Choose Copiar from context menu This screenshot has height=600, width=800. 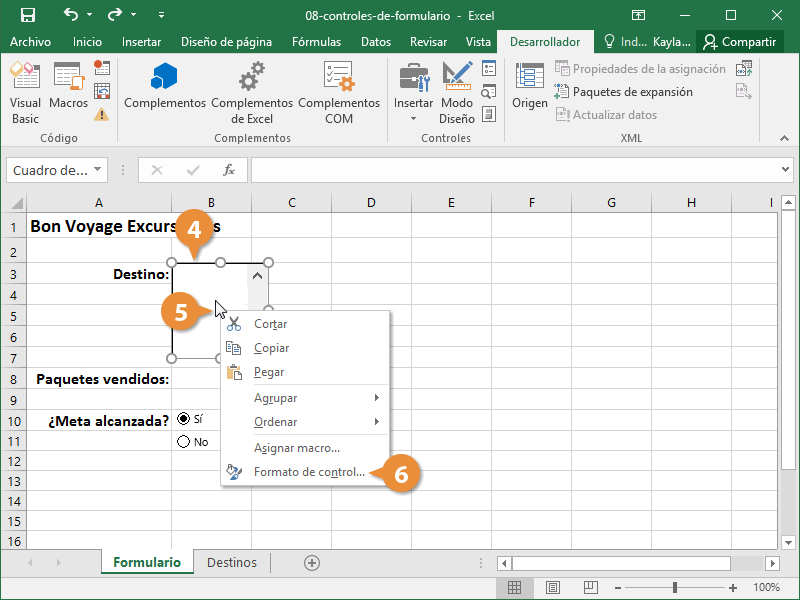pos(305,348)
